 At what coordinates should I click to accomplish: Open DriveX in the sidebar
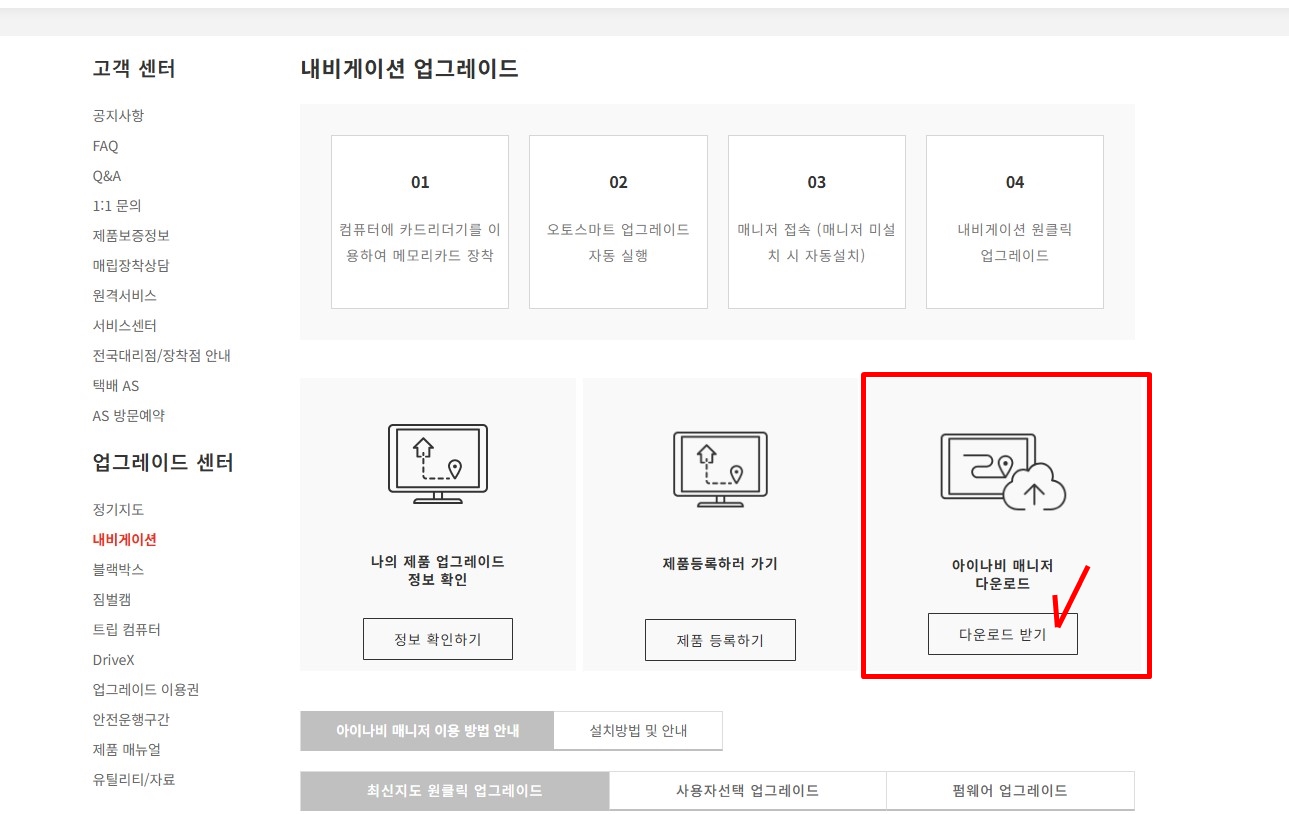[113, 660]
